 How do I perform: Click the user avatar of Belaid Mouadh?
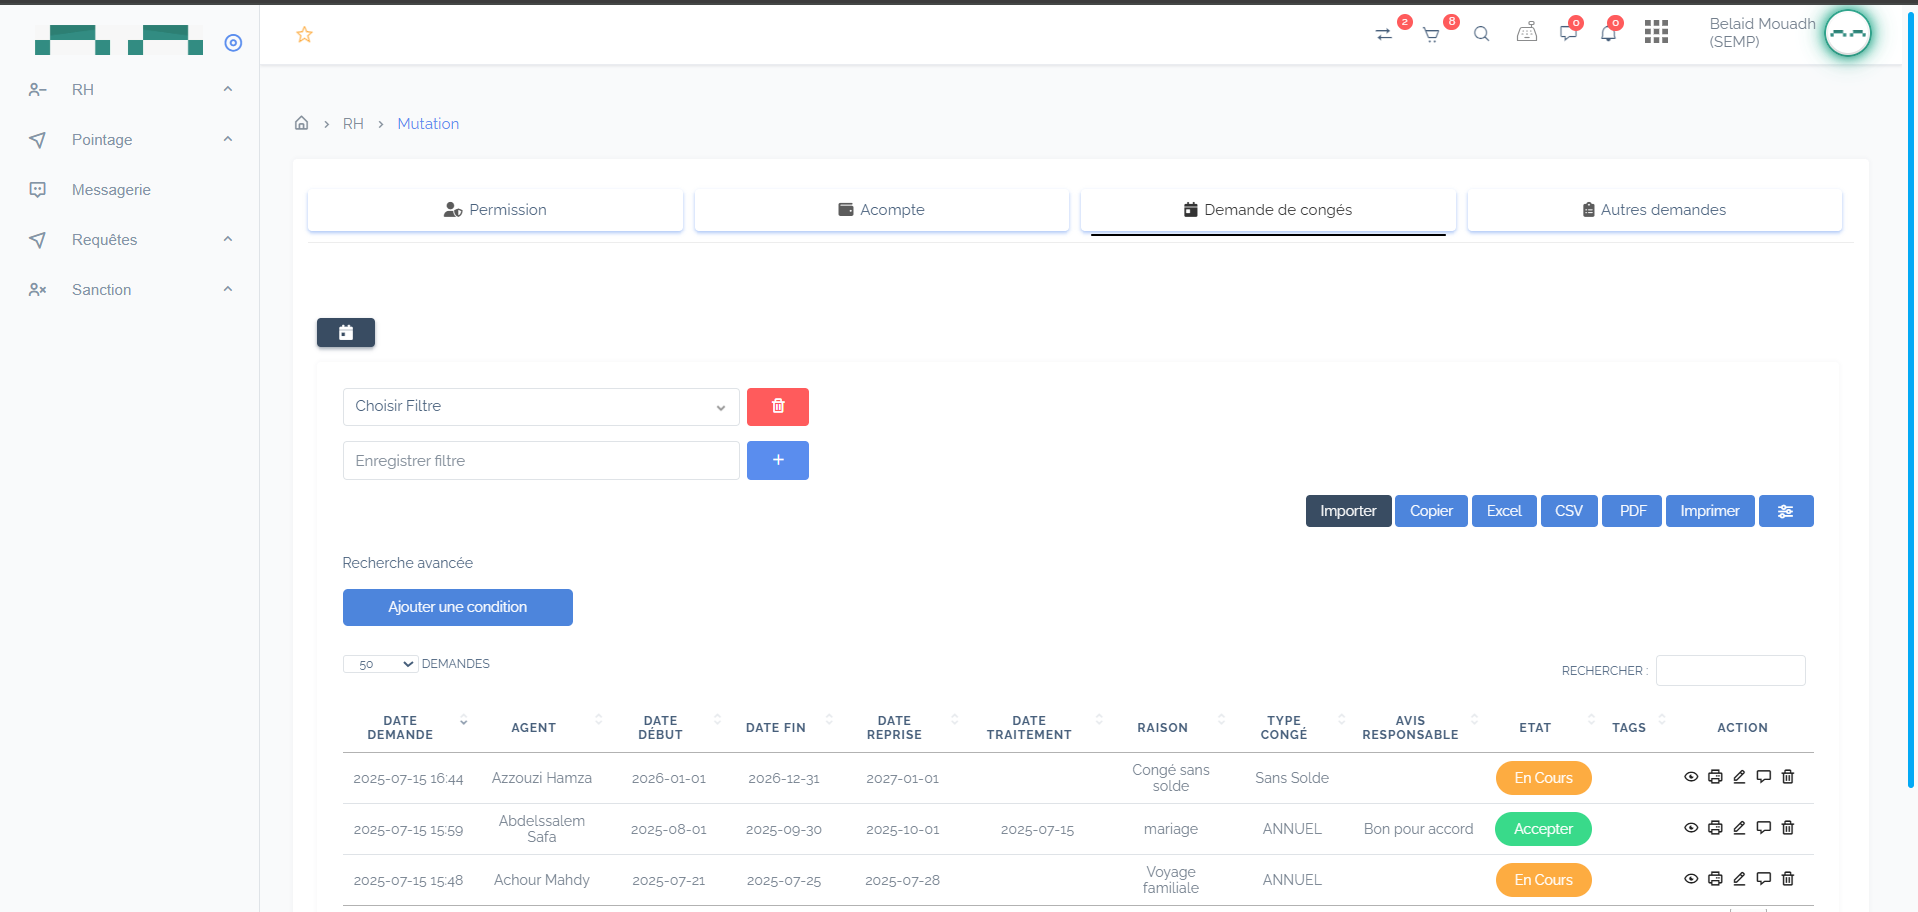point(1847,33)
